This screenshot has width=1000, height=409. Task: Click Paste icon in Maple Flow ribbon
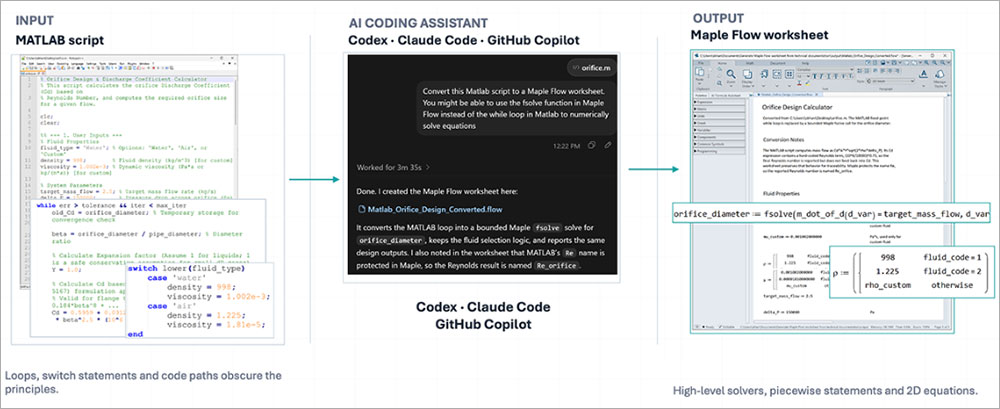700,71
